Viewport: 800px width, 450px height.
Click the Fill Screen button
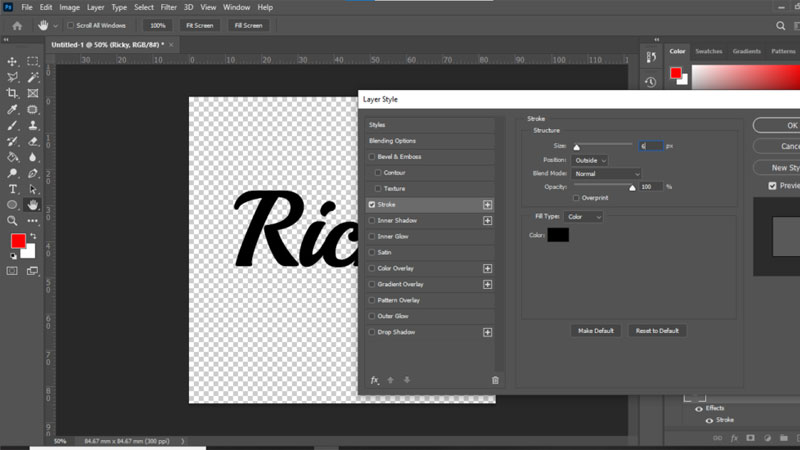248,26
